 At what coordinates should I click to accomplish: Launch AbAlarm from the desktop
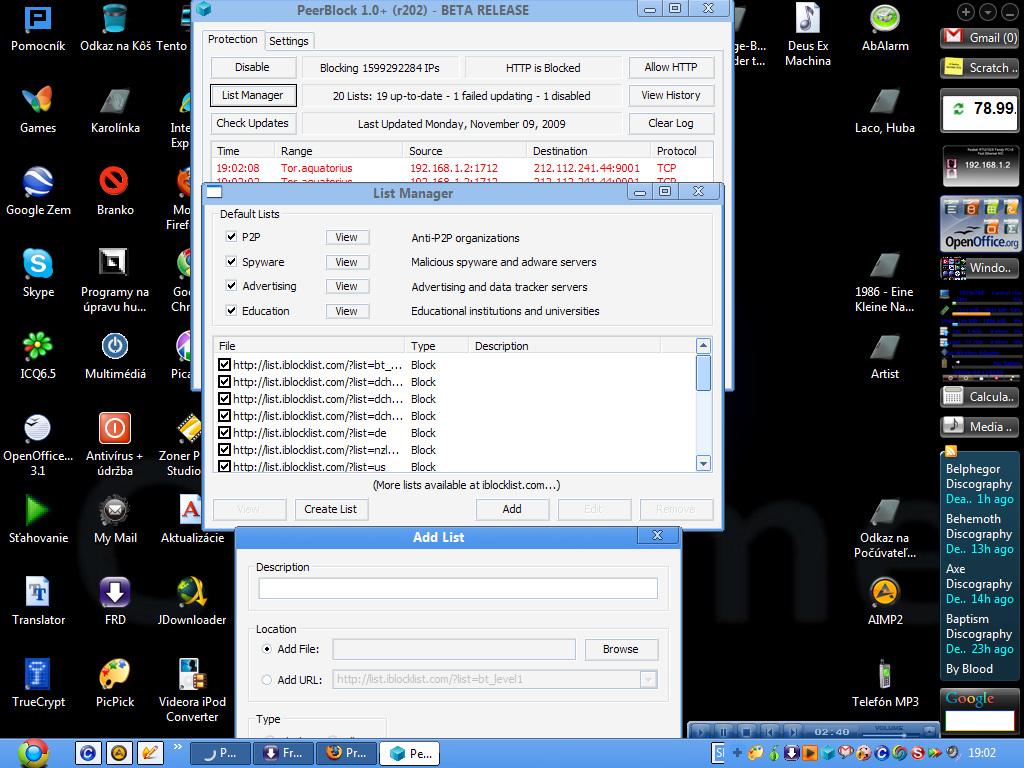click(x=885, y=27)
